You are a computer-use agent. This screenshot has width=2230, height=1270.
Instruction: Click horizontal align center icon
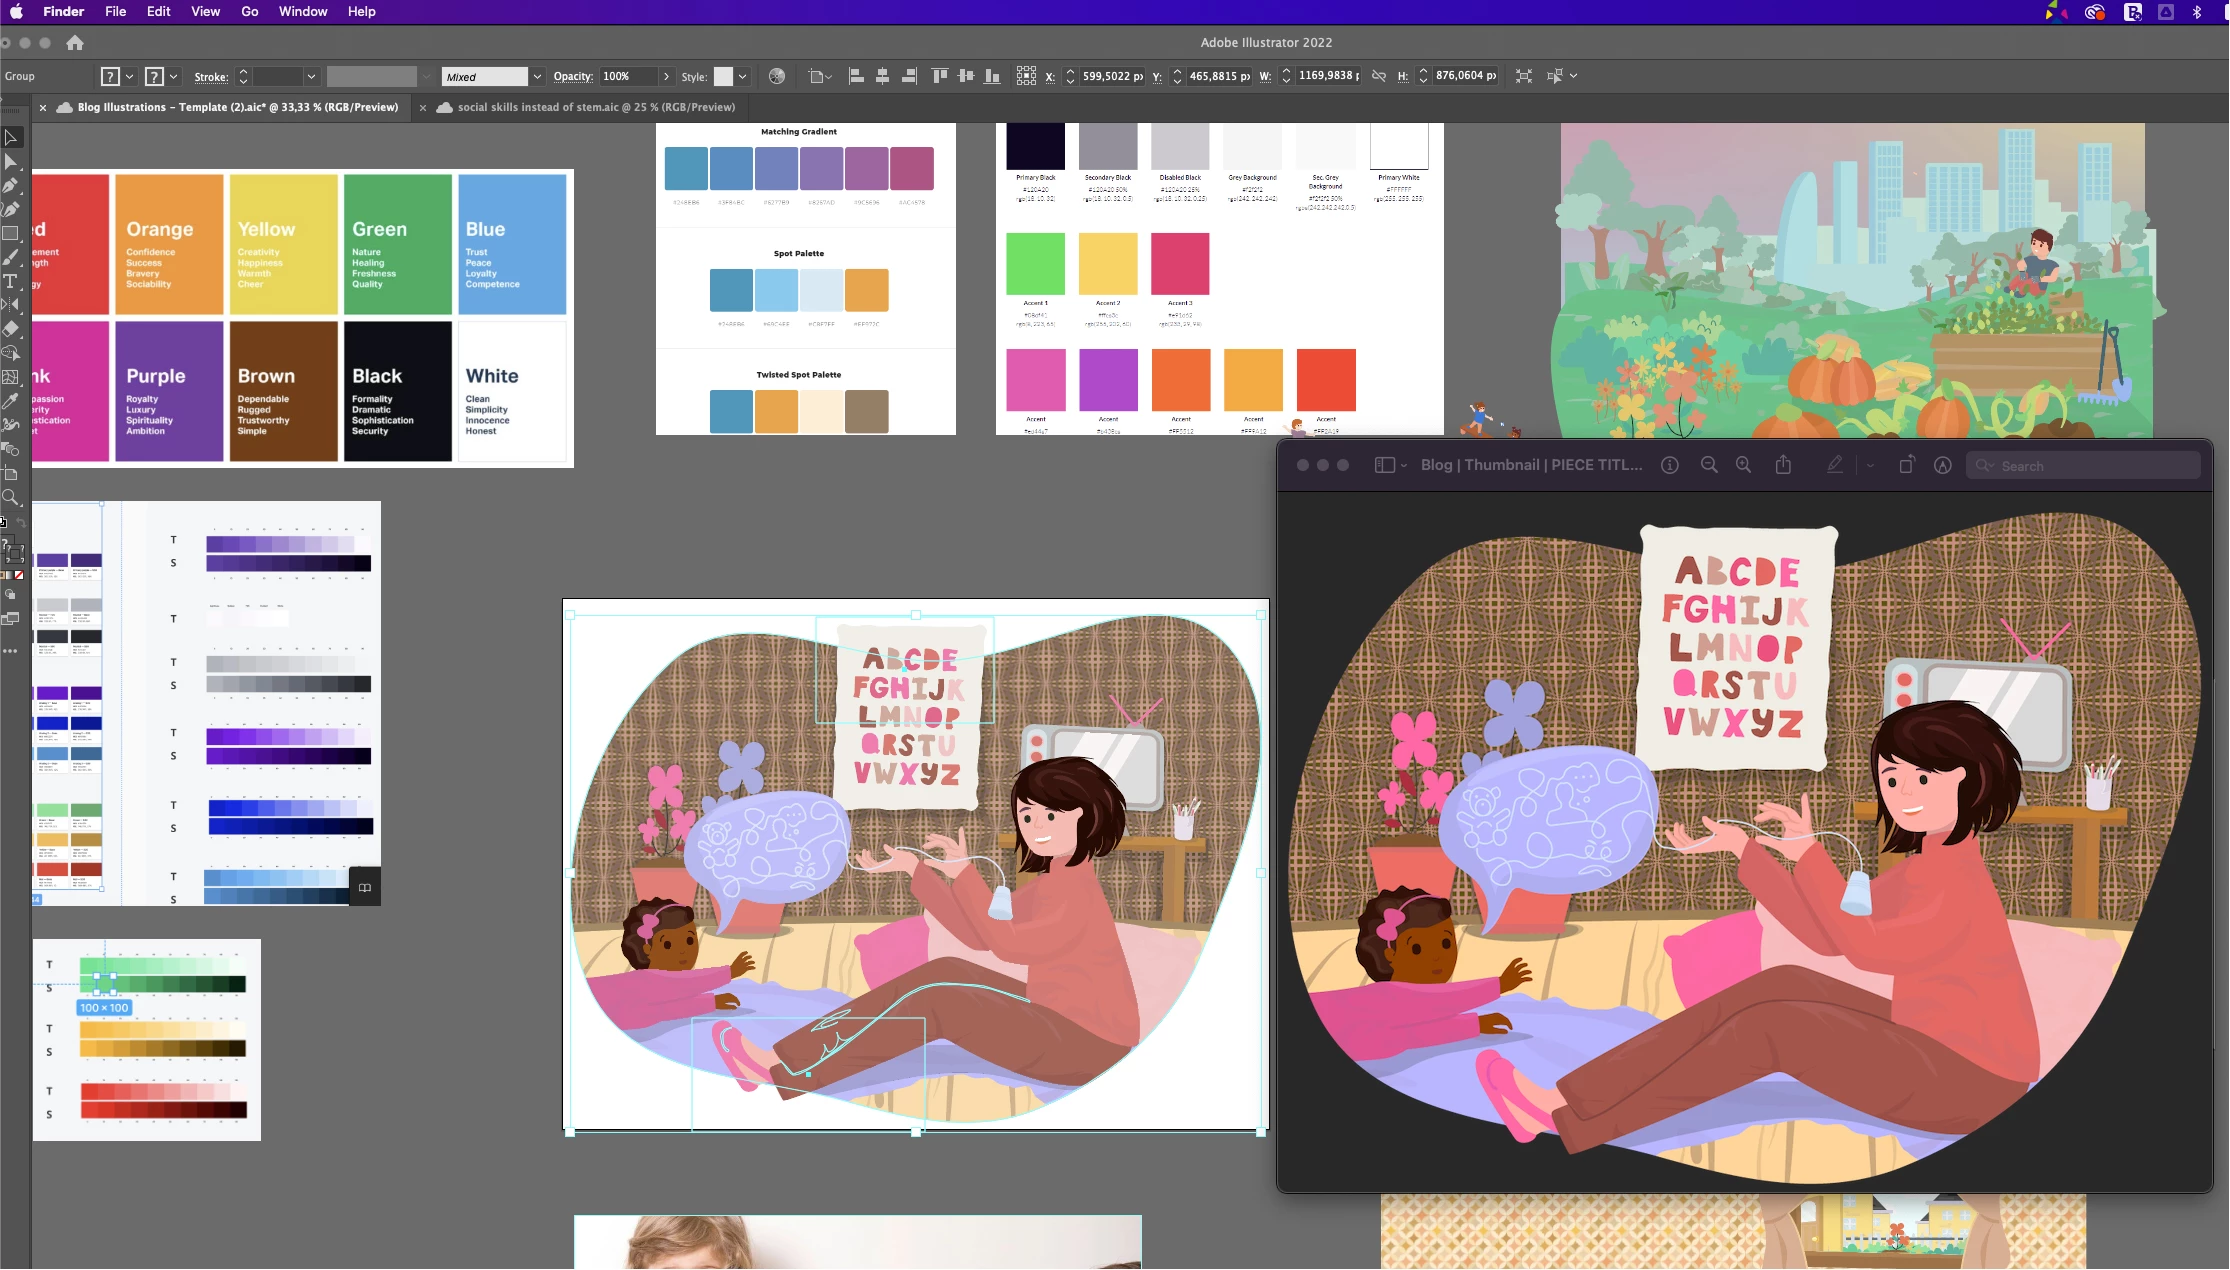[882, 76]
